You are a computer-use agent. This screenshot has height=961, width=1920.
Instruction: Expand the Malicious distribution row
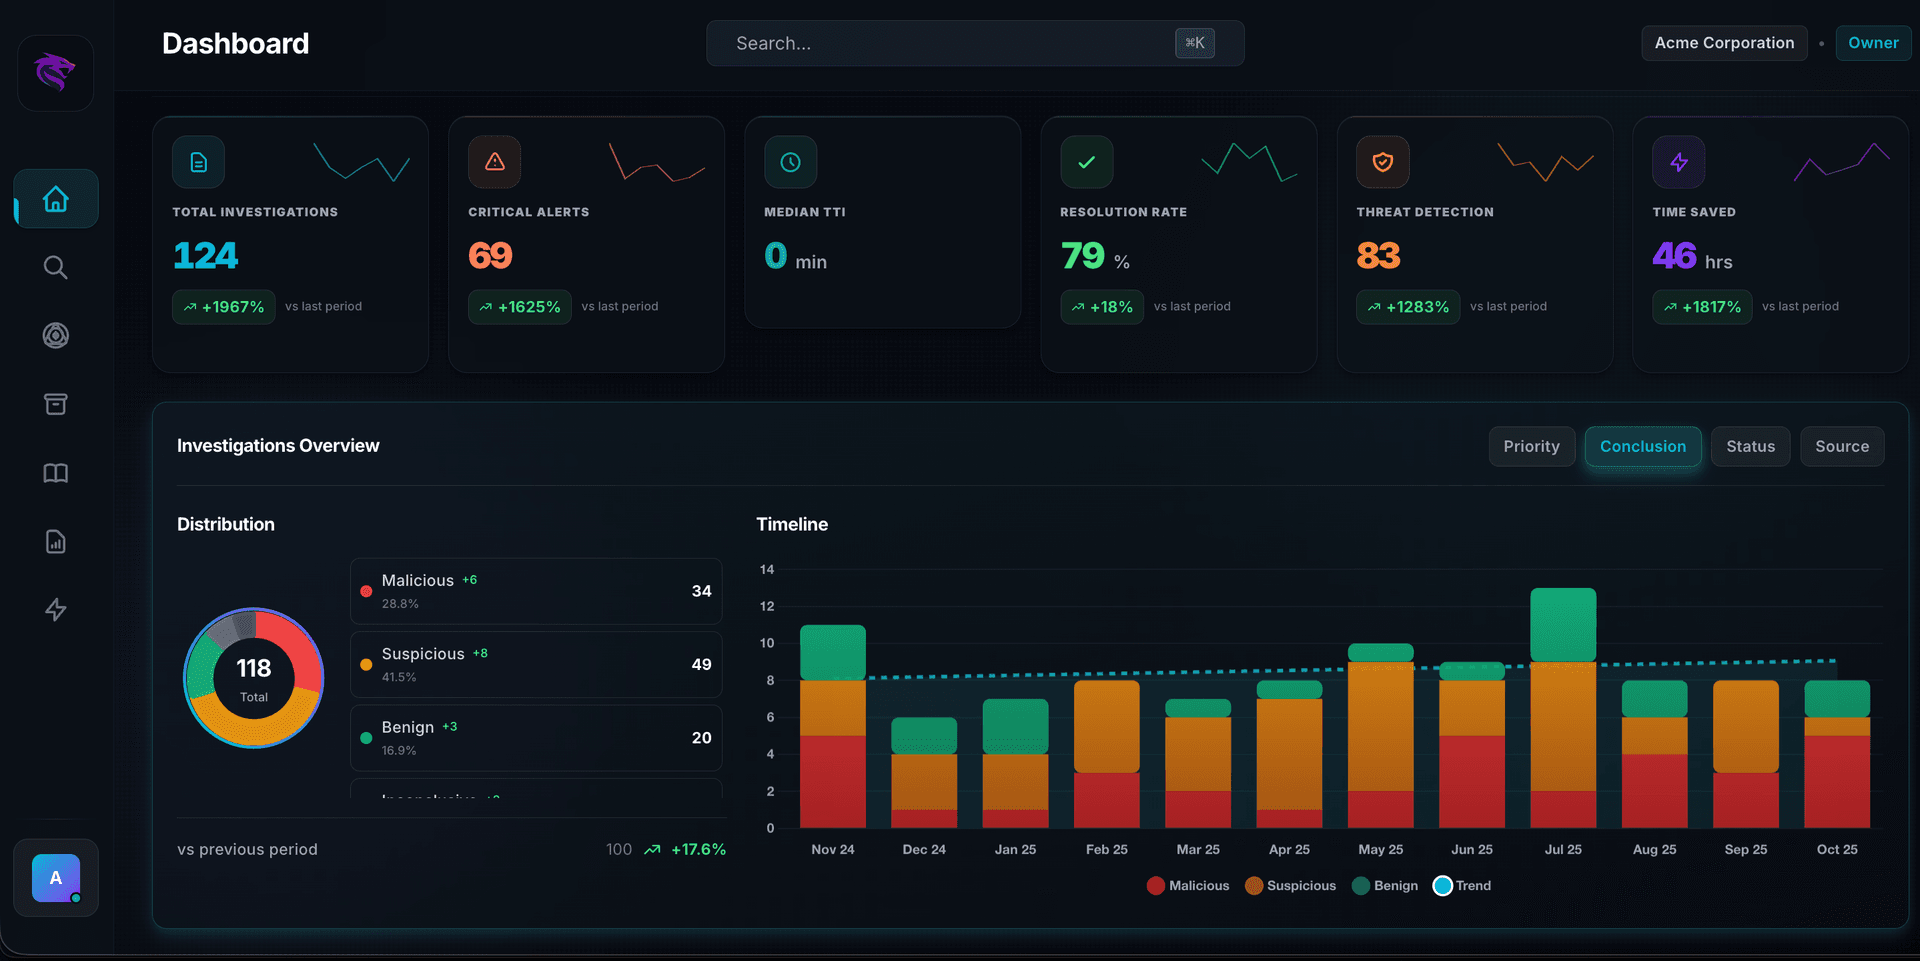tap(536, 590)
